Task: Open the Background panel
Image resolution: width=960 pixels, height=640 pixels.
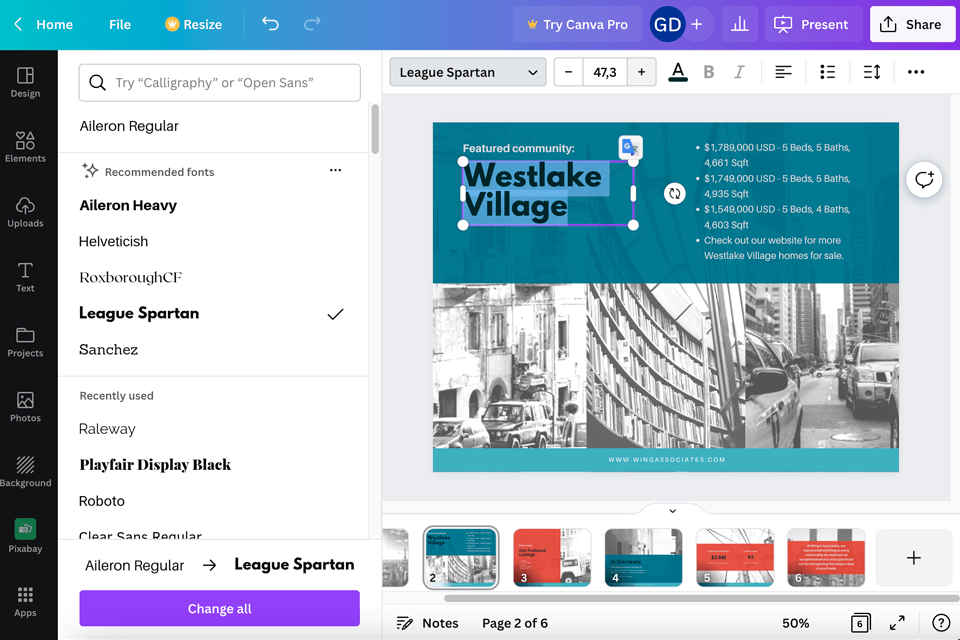Action: (x=25, y=472)
